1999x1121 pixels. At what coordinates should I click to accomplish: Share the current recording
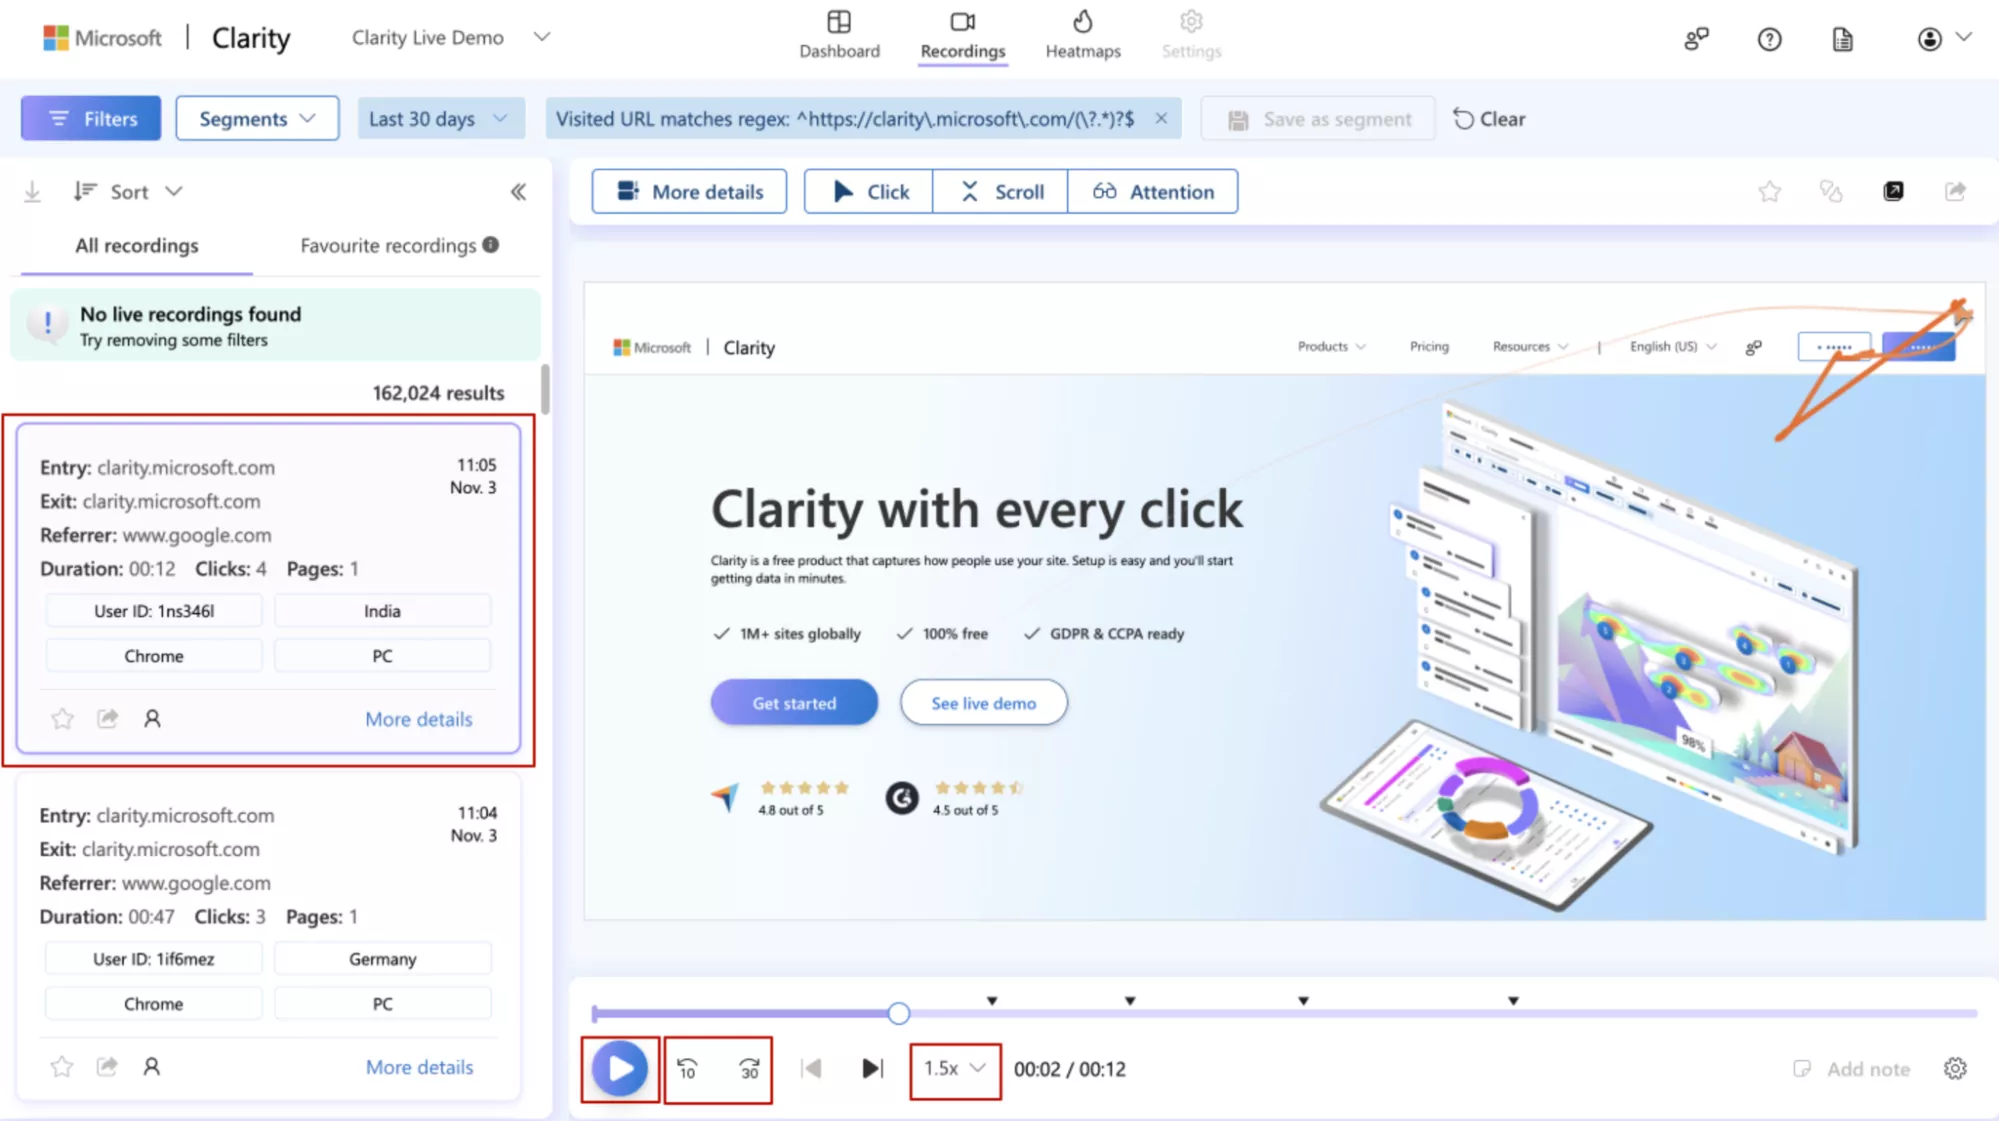[x=1955, y=191]
